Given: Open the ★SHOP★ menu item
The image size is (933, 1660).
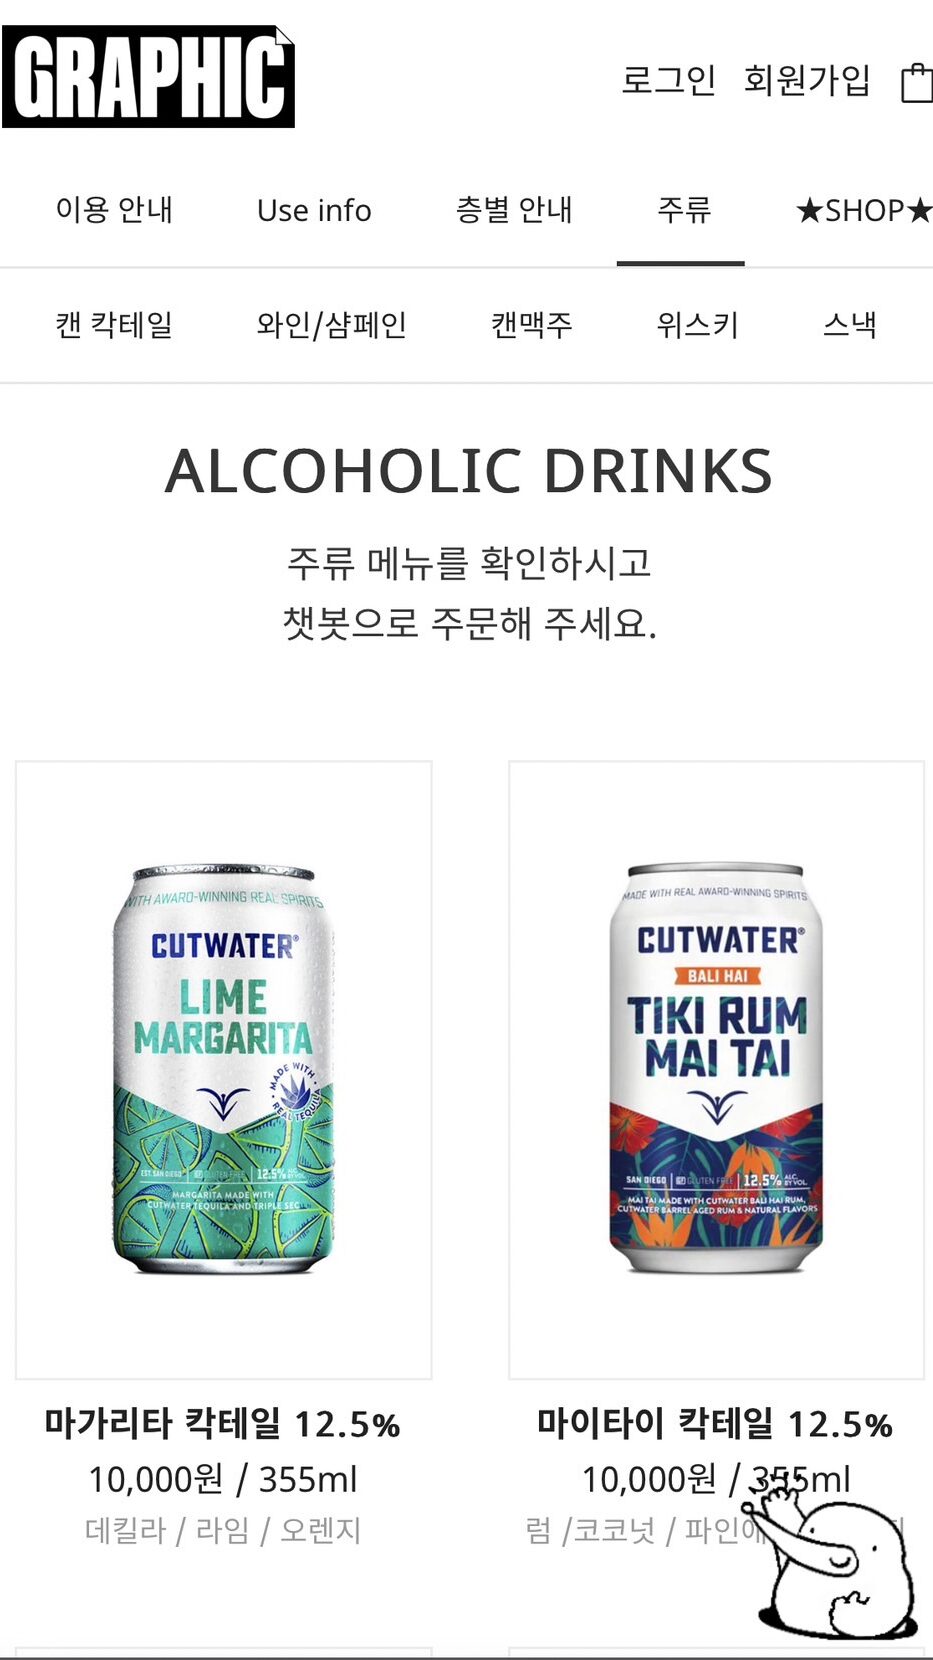Looking at the screenshot, I should [x=864, y=210].
